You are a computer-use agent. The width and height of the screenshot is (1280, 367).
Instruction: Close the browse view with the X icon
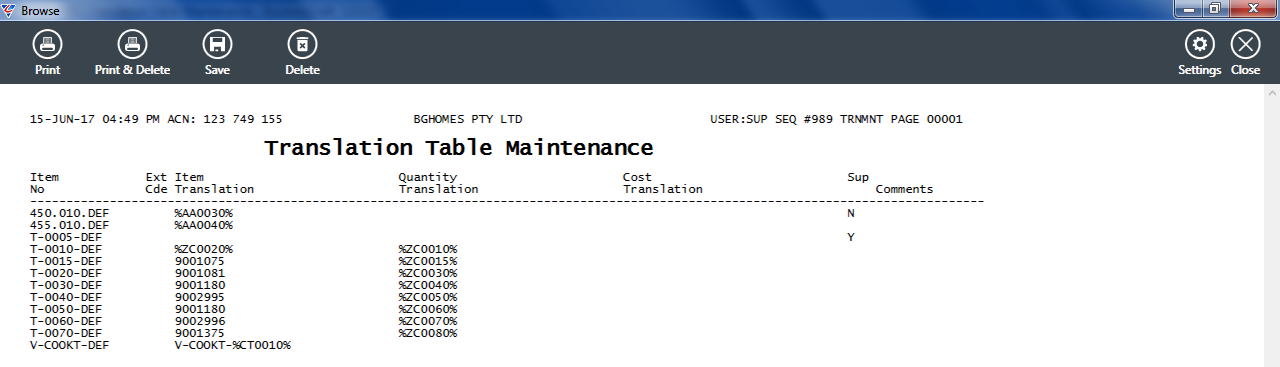[1245, 44]
